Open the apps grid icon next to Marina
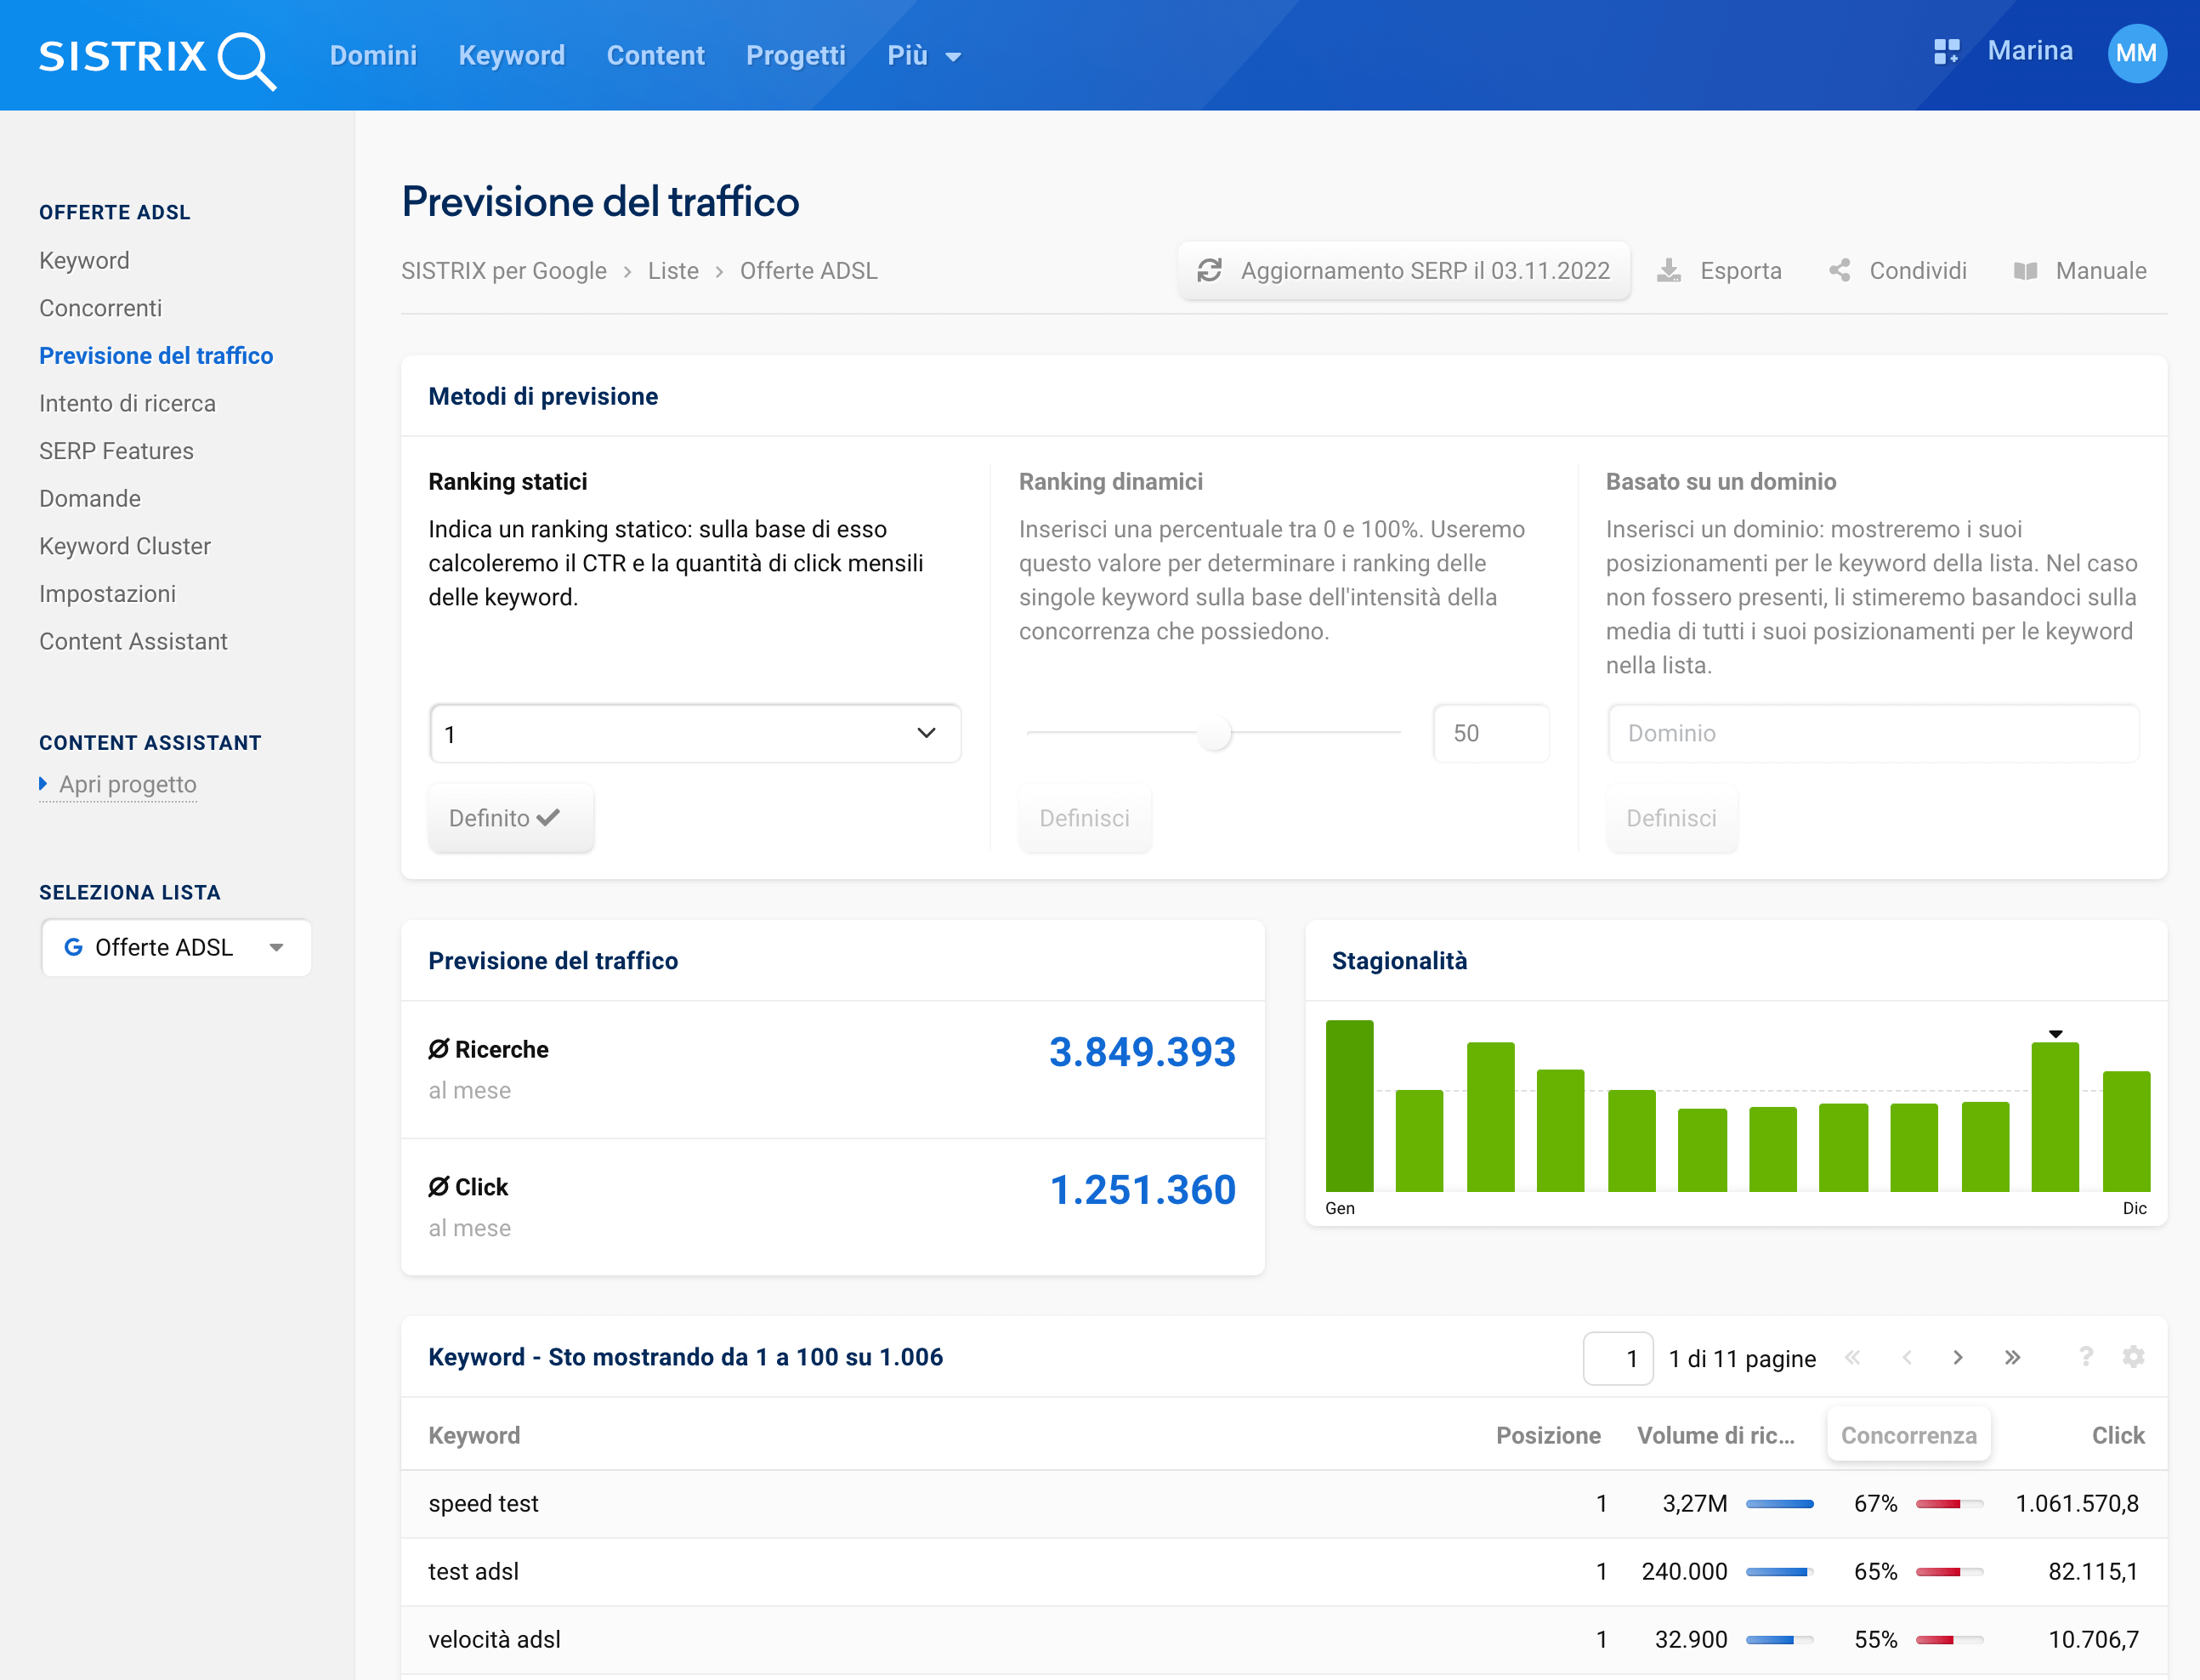This screenshot has height=1680, width=2200. (x=1946, y=51)
